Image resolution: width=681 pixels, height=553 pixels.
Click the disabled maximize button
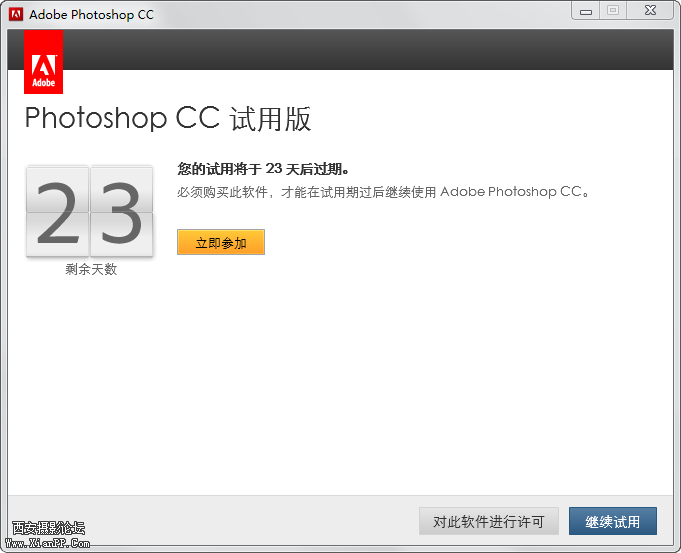[613, 10]
